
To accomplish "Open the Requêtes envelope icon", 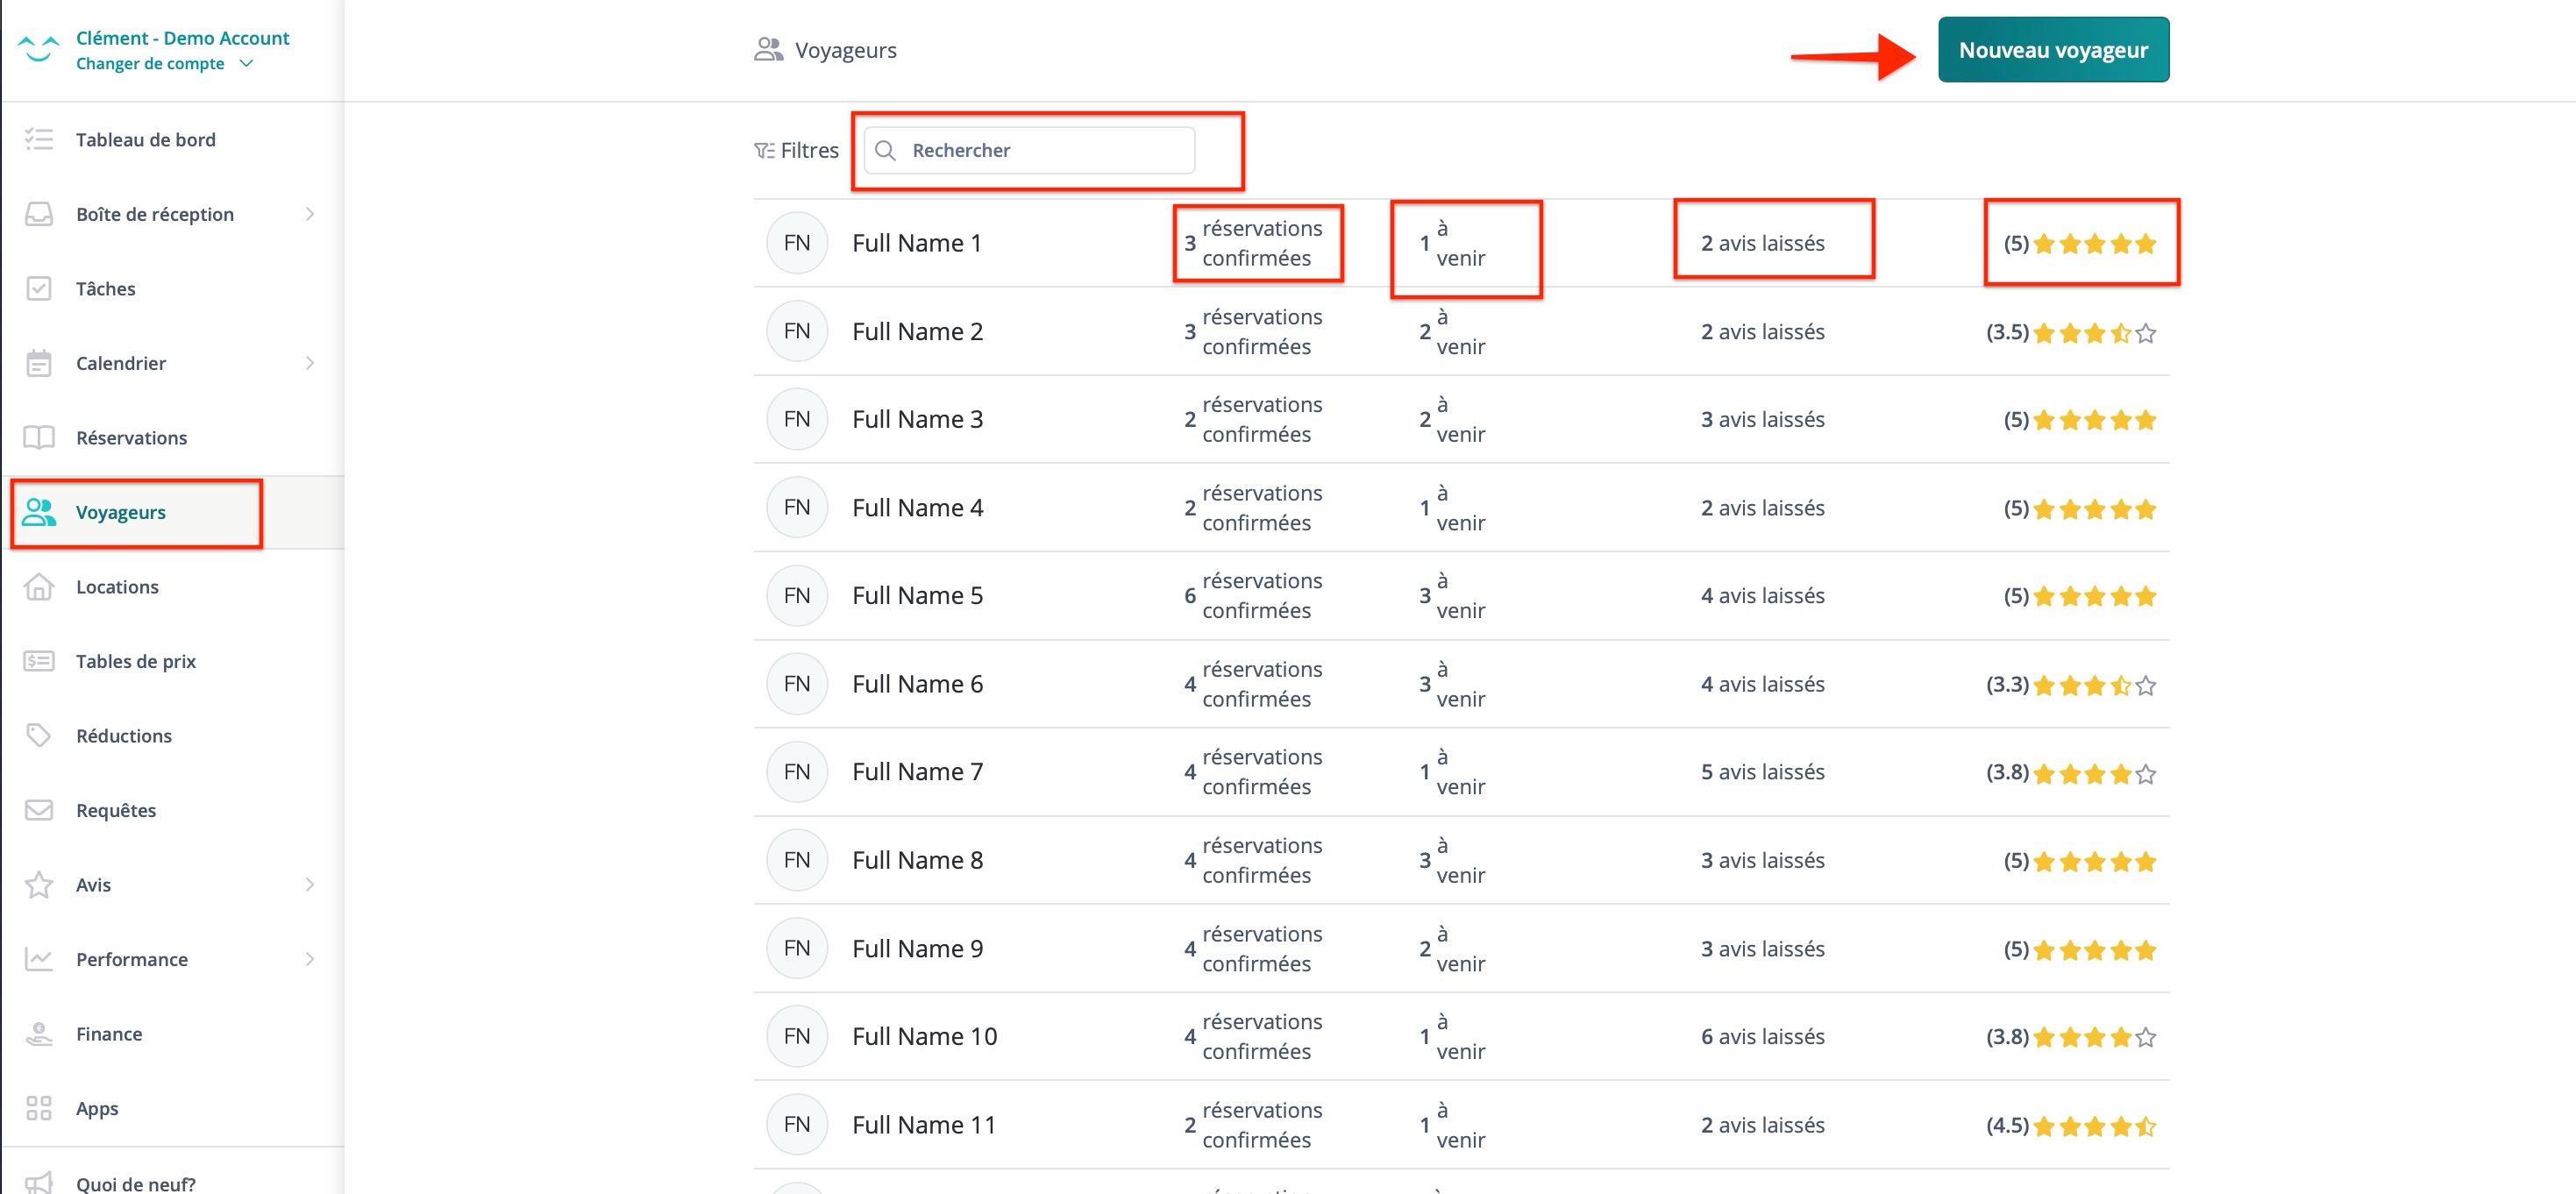I will [38, 810].
